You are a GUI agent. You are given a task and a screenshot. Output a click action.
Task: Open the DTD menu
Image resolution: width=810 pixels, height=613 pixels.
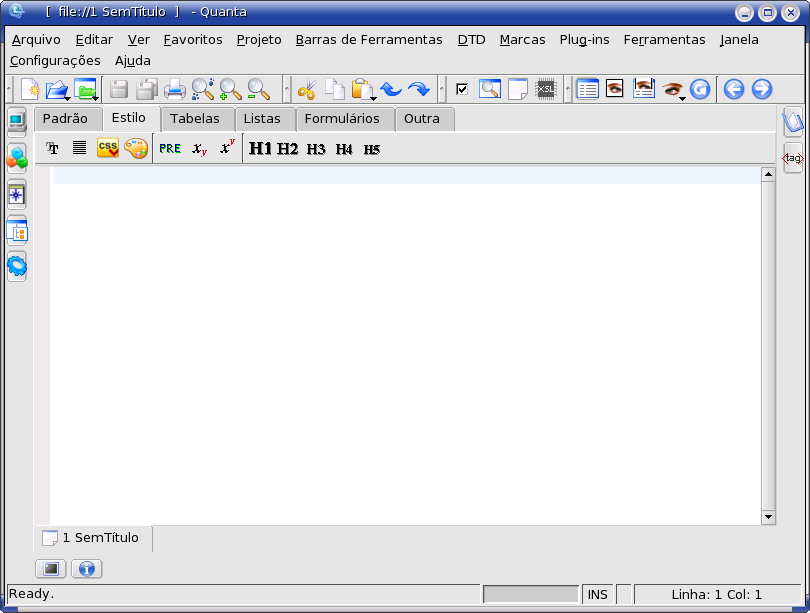pyautogui.click(x=471, y=40)
